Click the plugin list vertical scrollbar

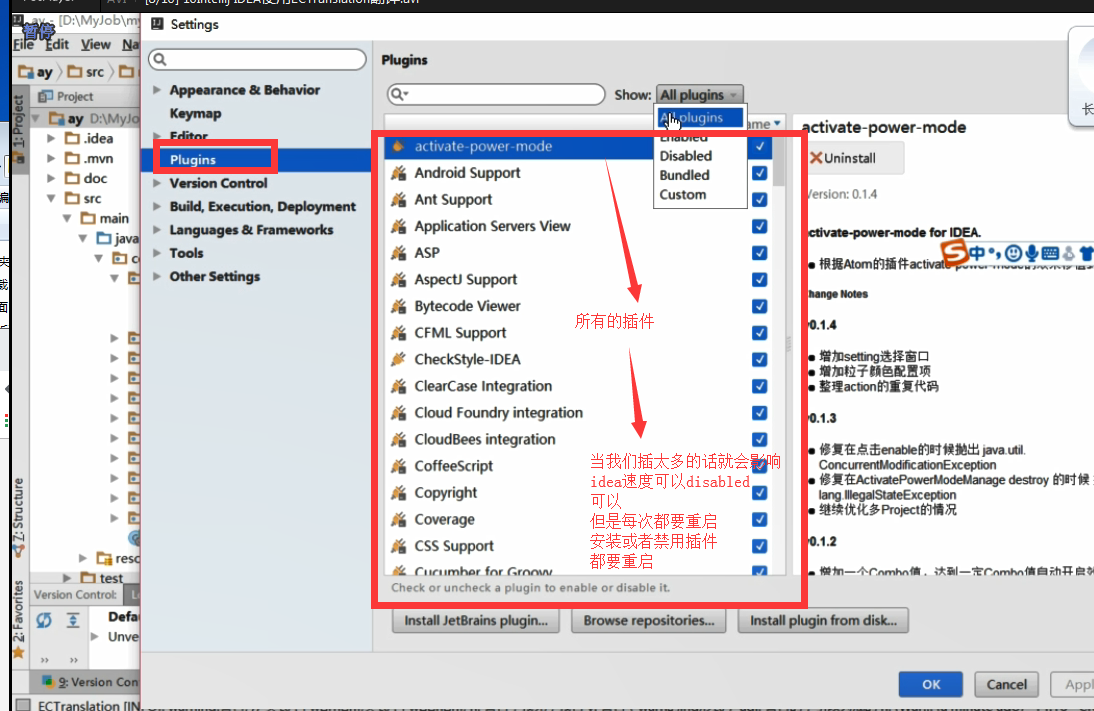779,163
